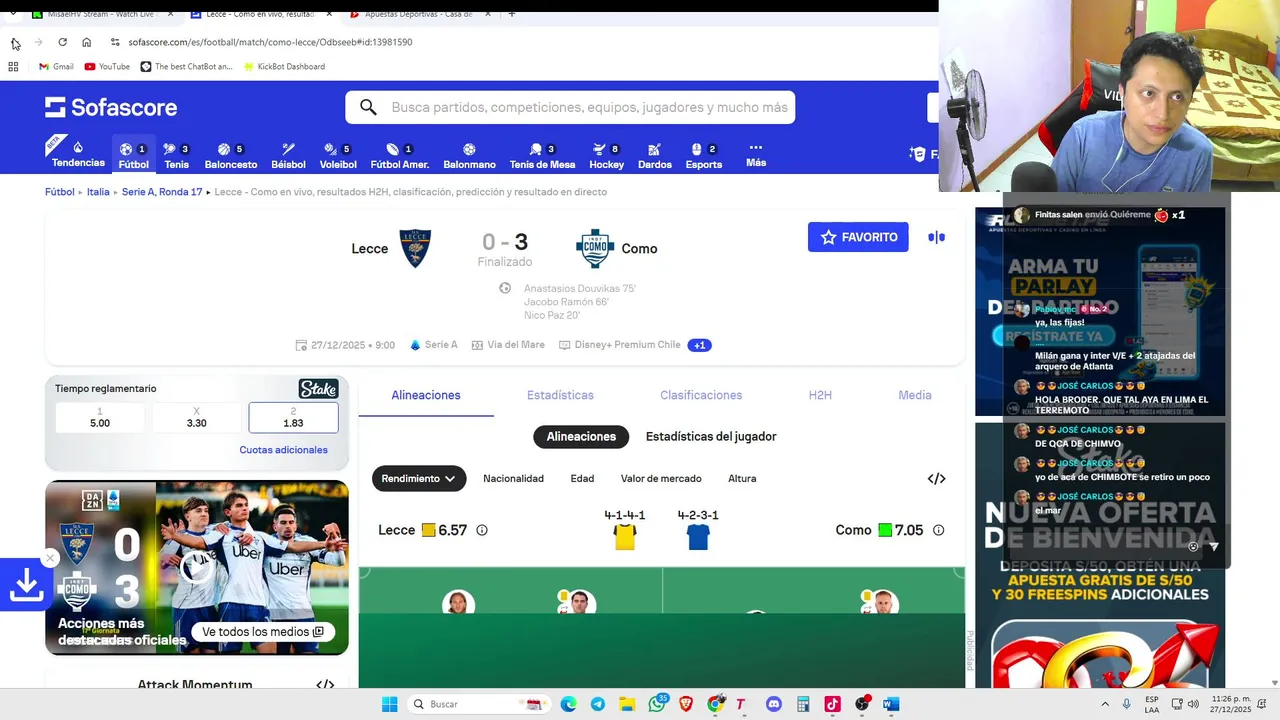Select the Altura filter
Screen dimensions: 1280x720
[x=742, y=479]
